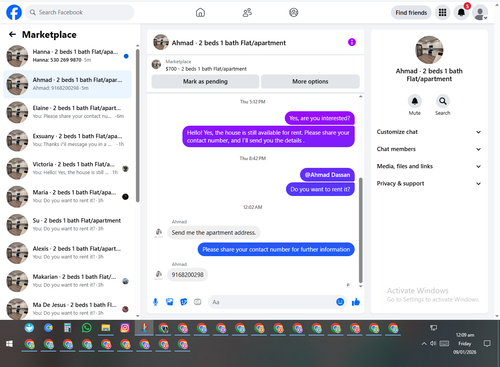Click the More options button

[x=310, y=81]
